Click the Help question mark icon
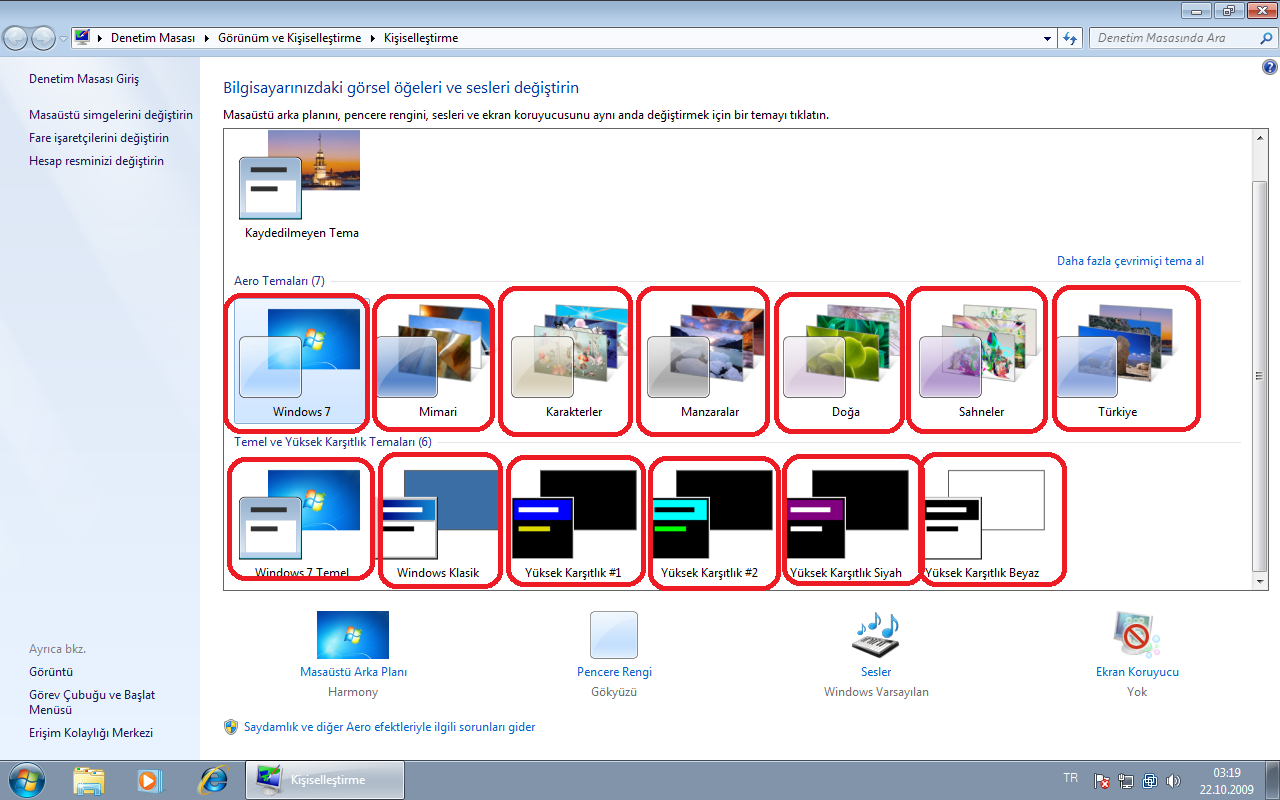Viewport: 1280px width, 800px height. point(1269,68)
